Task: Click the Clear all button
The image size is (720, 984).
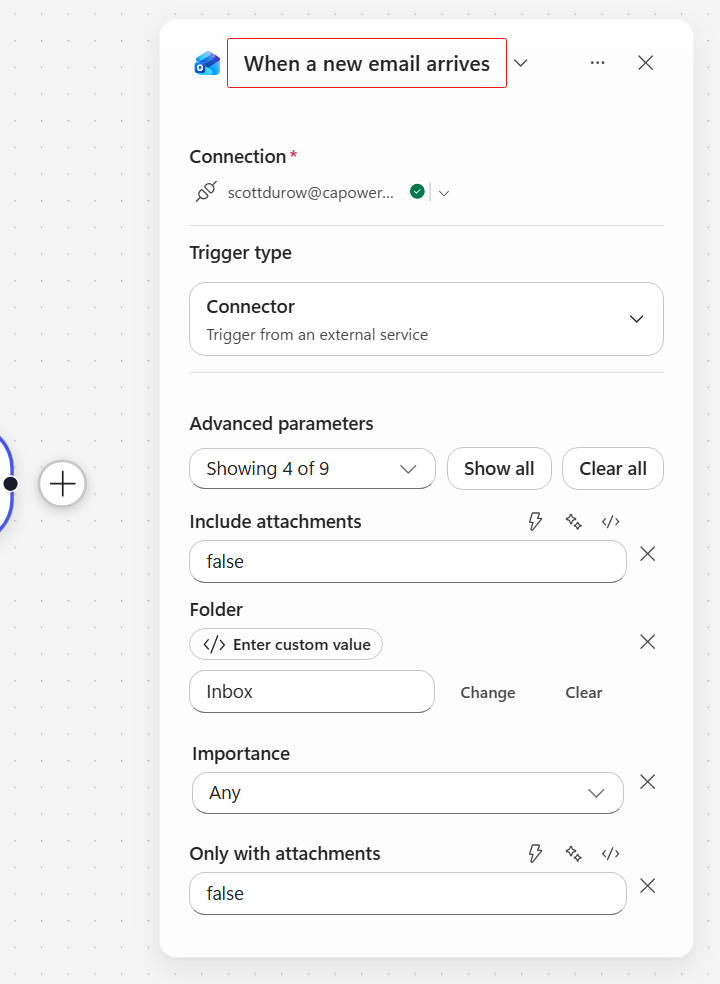Action: pyautogui.click(x=613, y=469)
